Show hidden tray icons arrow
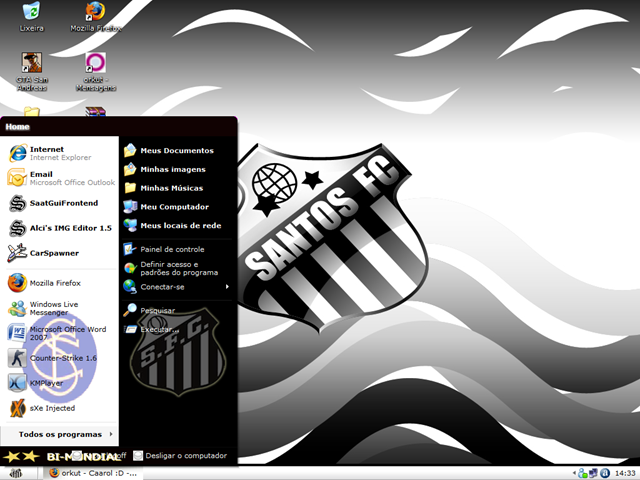Screen dimensions: 640x480 tap(574, 473)
